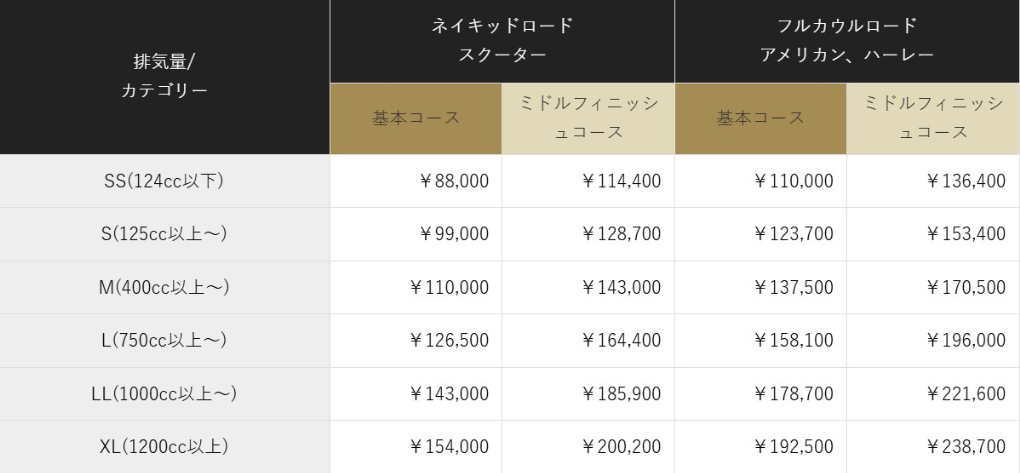This screenshot has width=1020, height=473.
Task: Click 基本コース under フルカウルロード
Action: 760,118
